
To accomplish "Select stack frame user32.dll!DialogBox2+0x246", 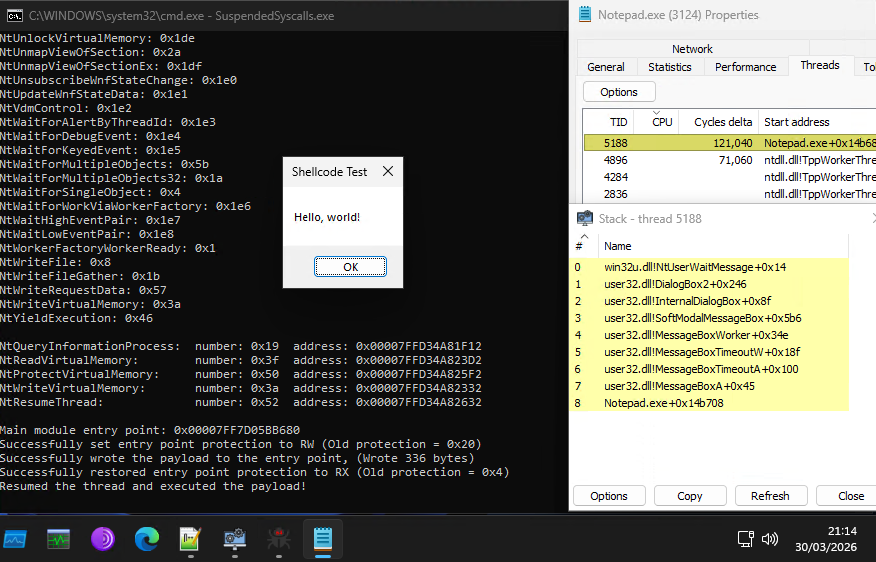I will 710,284.
